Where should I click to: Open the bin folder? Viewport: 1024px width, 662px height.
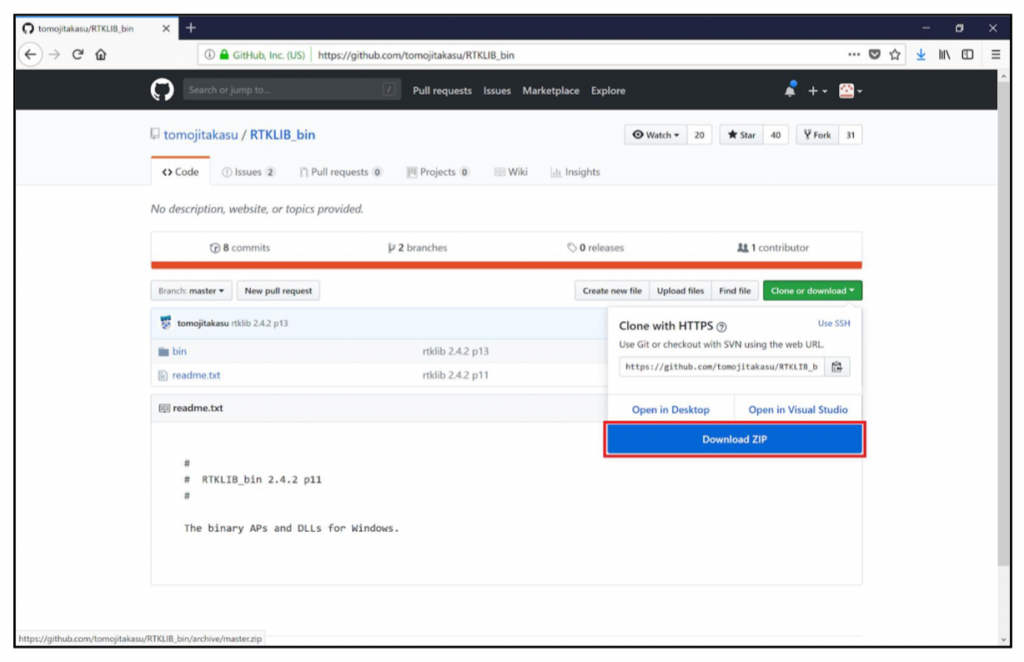pos(179,351)
